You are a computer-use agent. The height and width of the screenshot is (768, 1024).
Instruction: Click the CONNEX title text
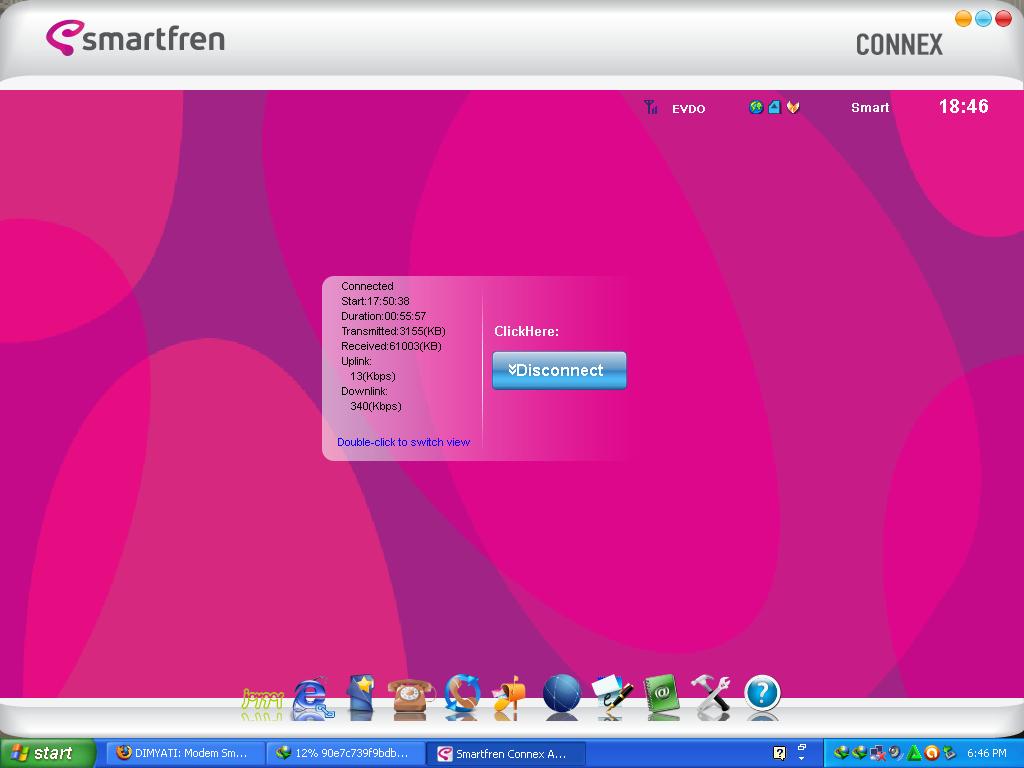pyautogui.click(x=899, y=44)
